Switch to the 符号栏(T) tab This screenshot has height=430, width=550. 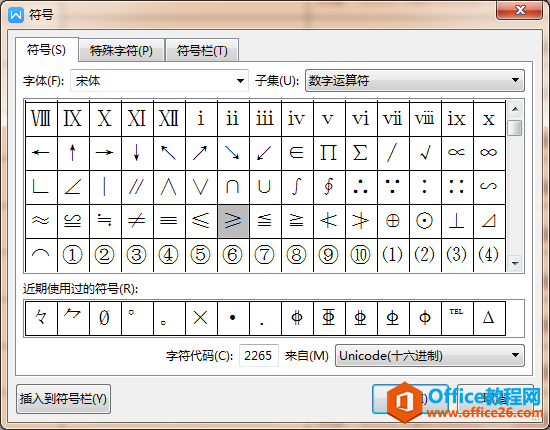pyautogui.click(x=202, y=51)
